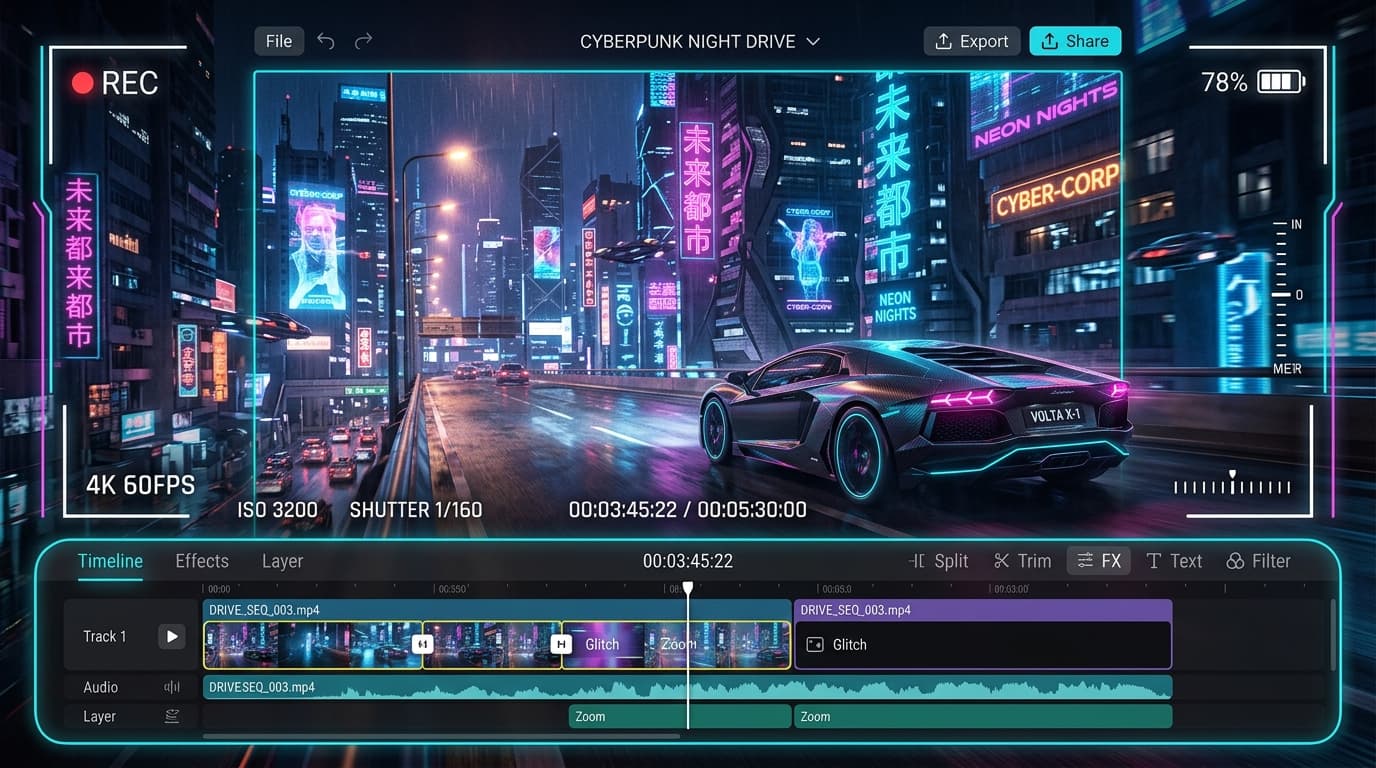Select the Glitch segment in the yellow-outlined clip
Image resolution: width=1376 pixels, height=768 pixels.
pyautogui.click(x=602, y=645)
